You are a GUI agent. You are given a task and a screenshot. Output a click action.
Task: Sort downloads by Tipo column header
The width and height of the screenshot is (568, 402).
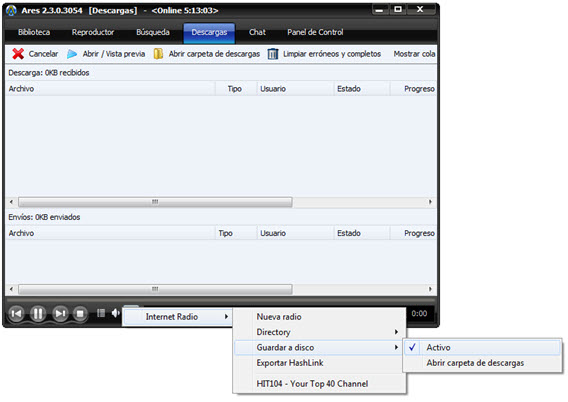tap(236, 89)
